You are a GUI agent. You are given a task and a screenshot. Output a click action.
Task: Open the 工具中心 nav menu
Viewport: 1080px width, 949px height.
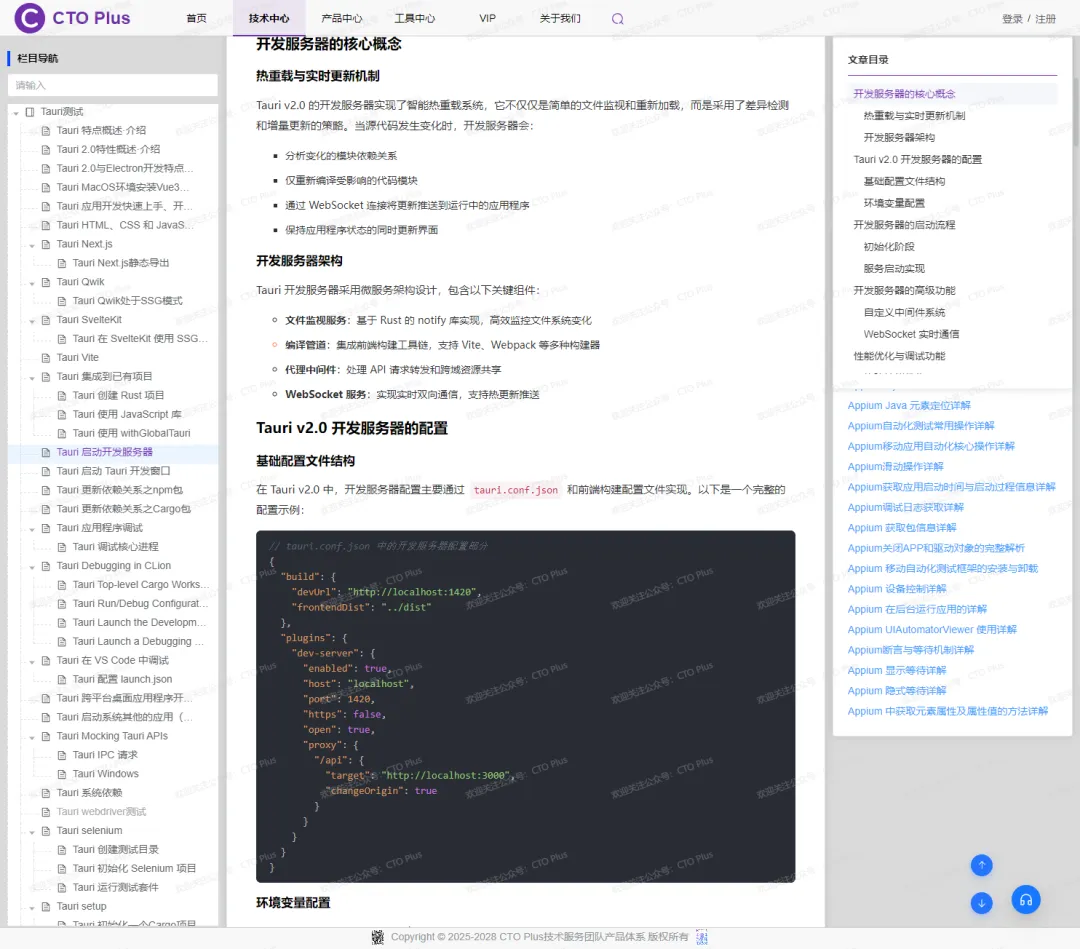tap(415, 19)
